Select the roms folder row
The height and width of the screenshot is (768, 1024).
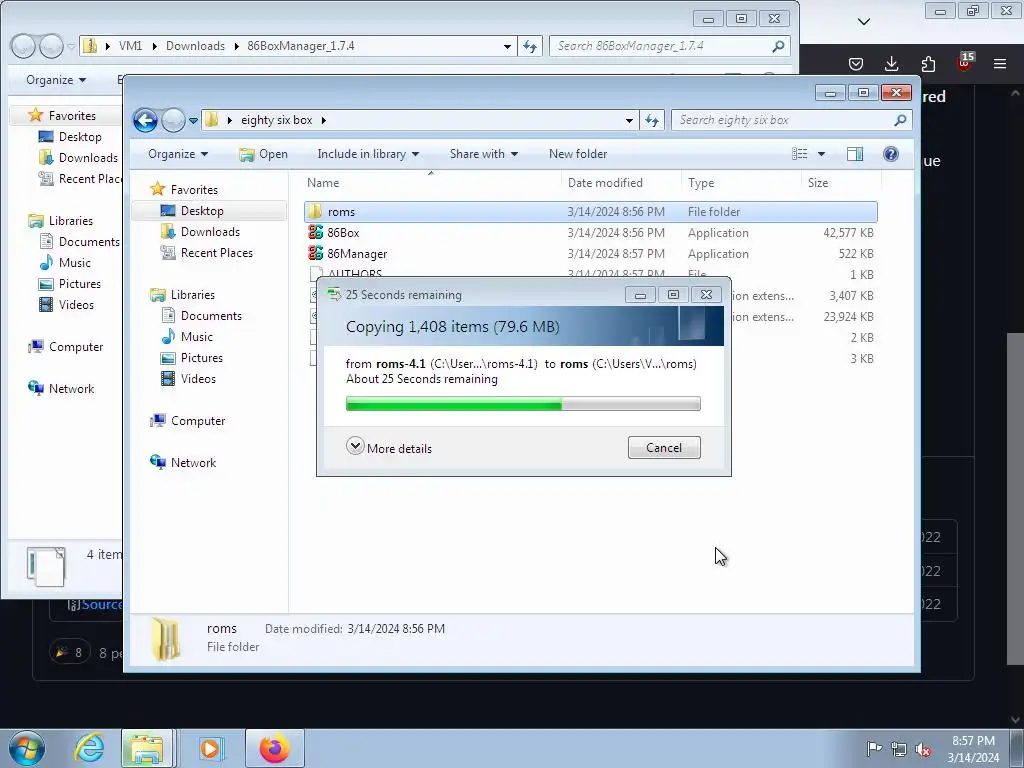click(x=590, y=212)
